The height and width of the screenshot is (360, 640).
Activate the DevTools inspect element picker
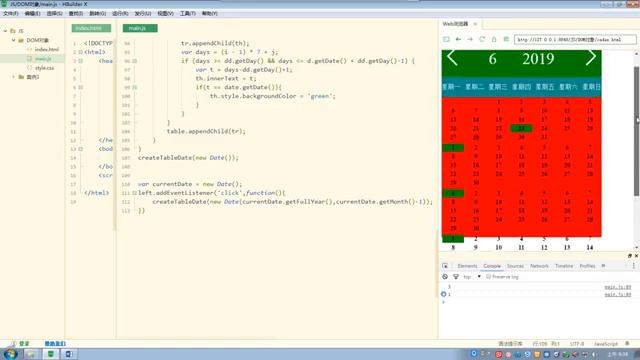[445, 266]
